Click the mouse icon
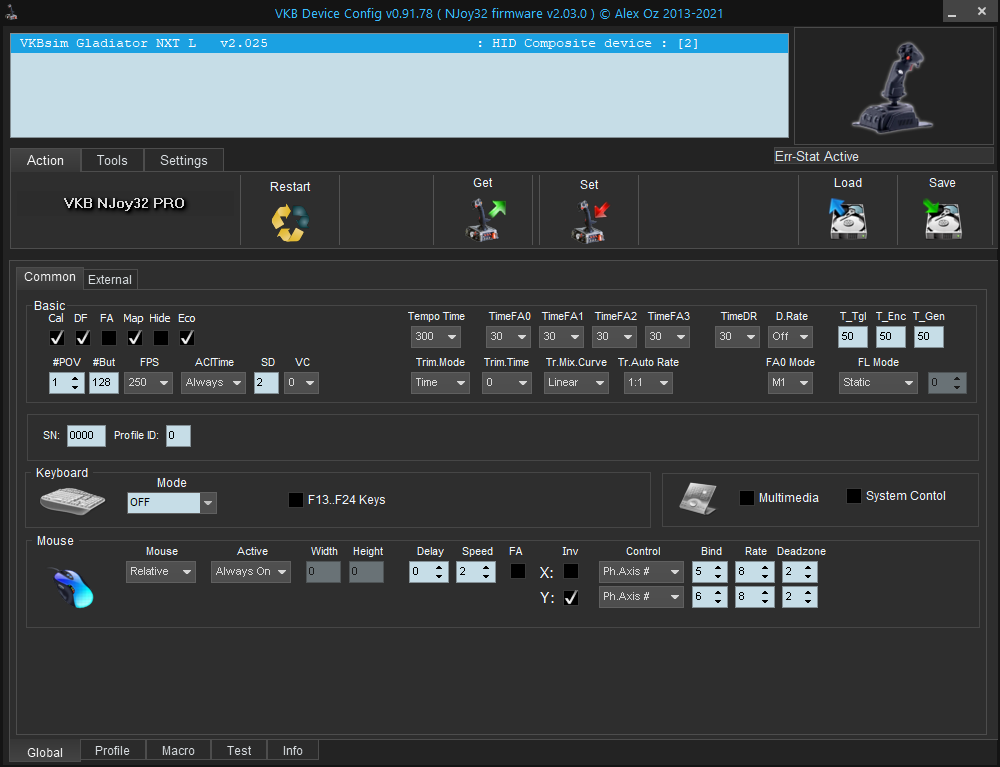 click(73, 587)
